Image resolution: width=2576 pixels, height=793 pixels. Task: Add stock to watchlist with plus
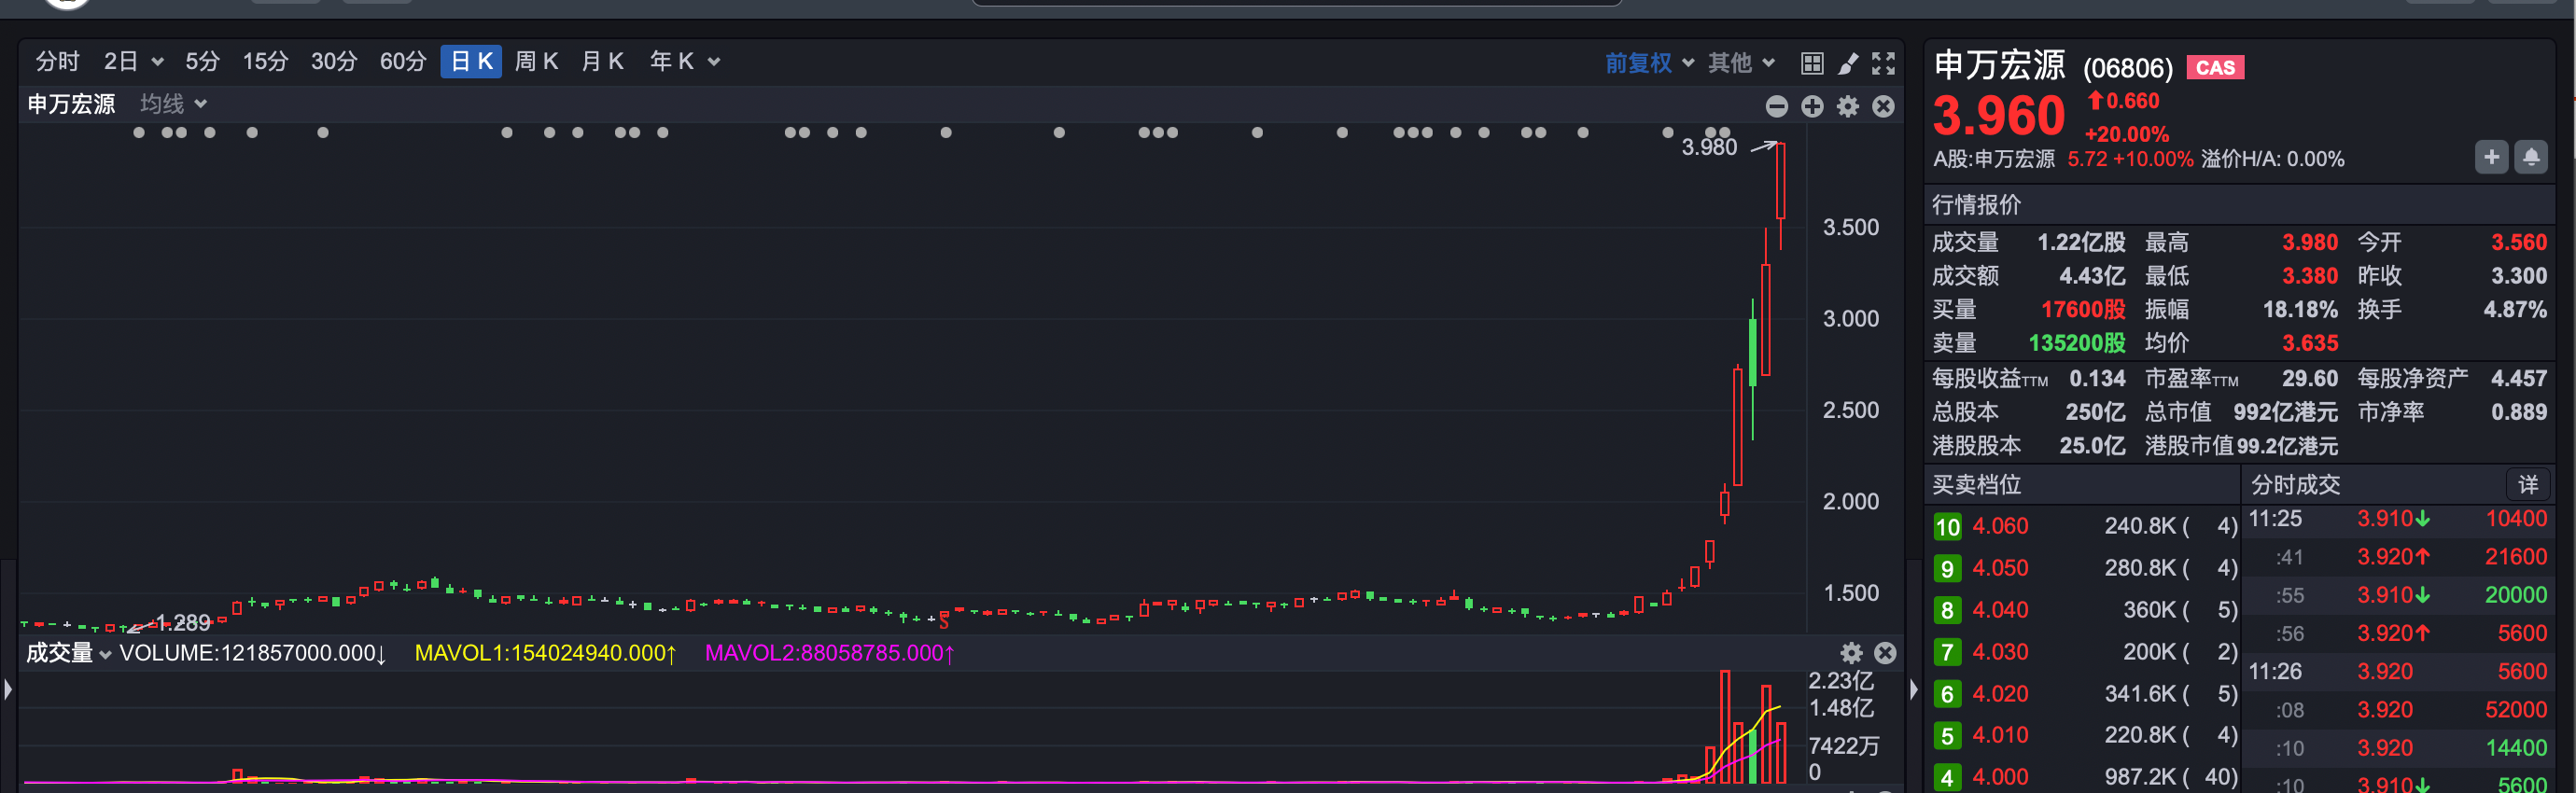coord(2491,157)
